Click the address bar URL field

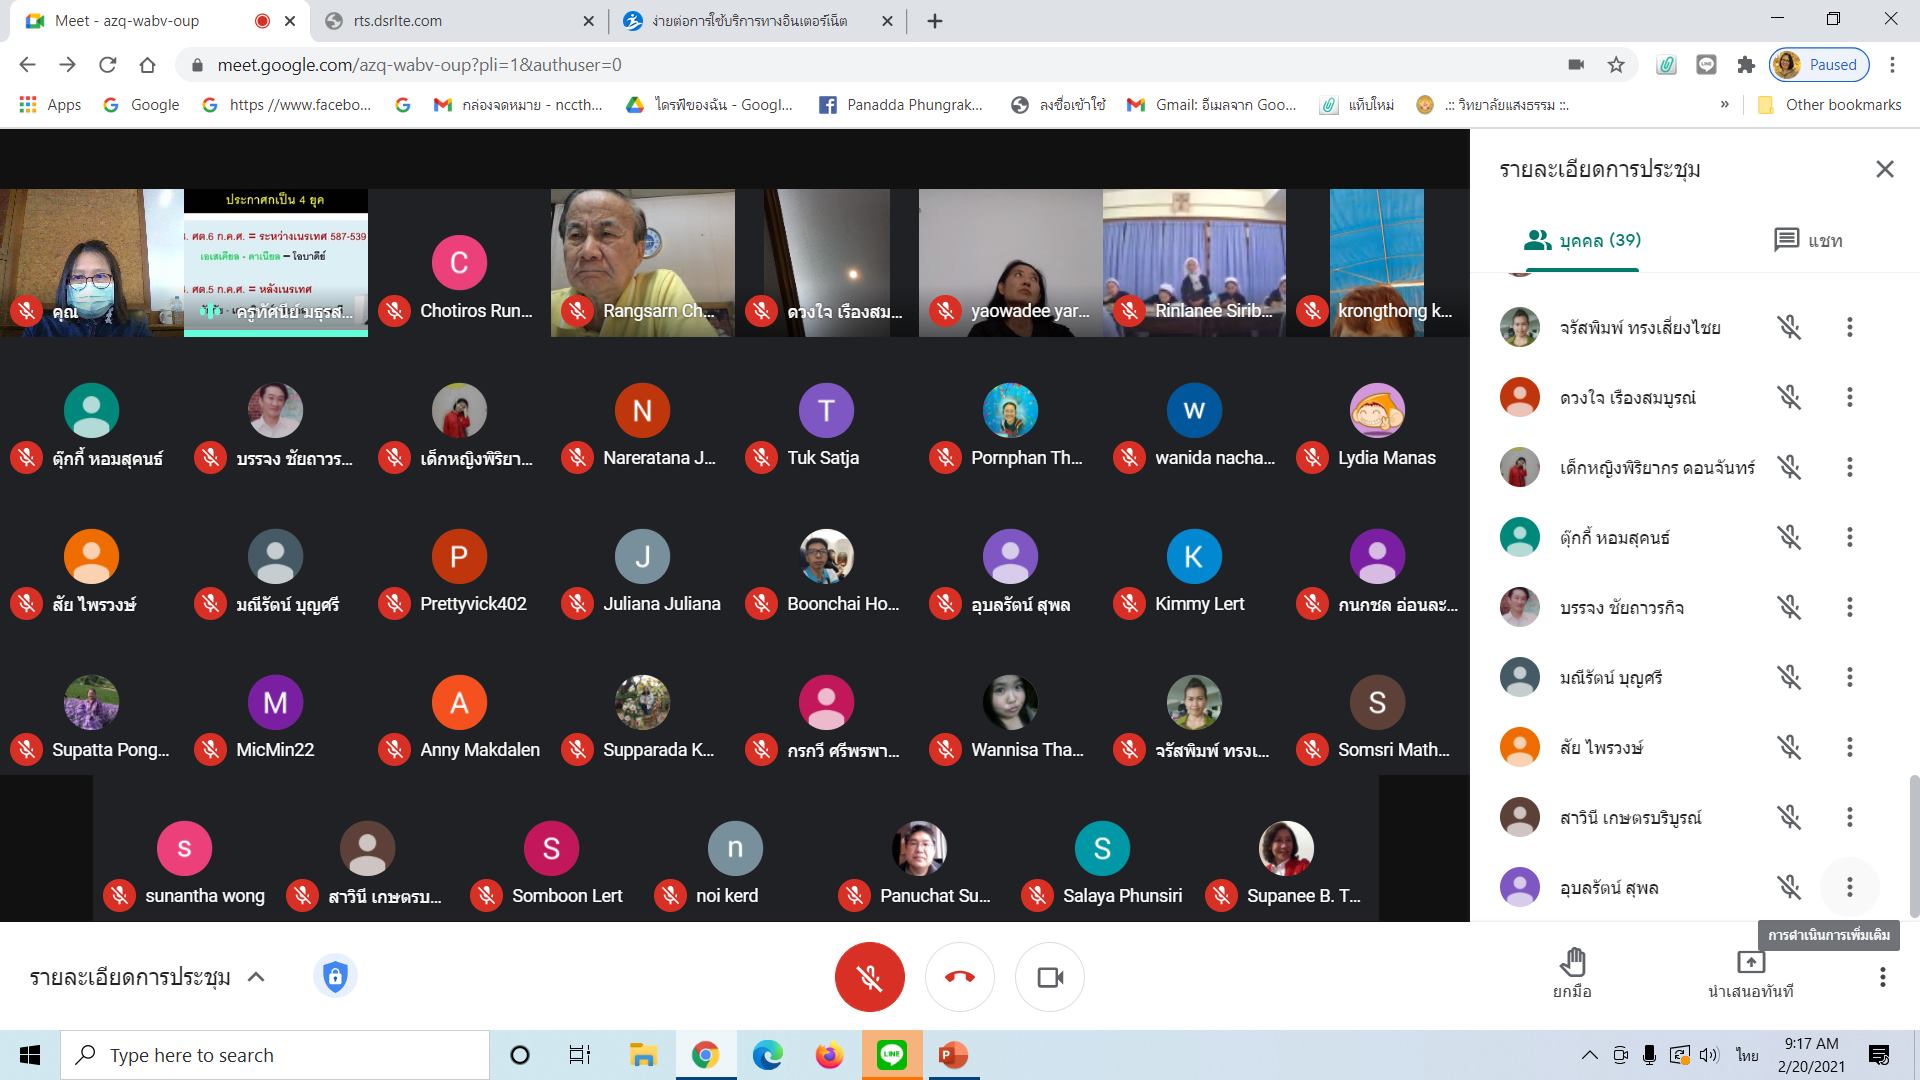tap(870, 65)
